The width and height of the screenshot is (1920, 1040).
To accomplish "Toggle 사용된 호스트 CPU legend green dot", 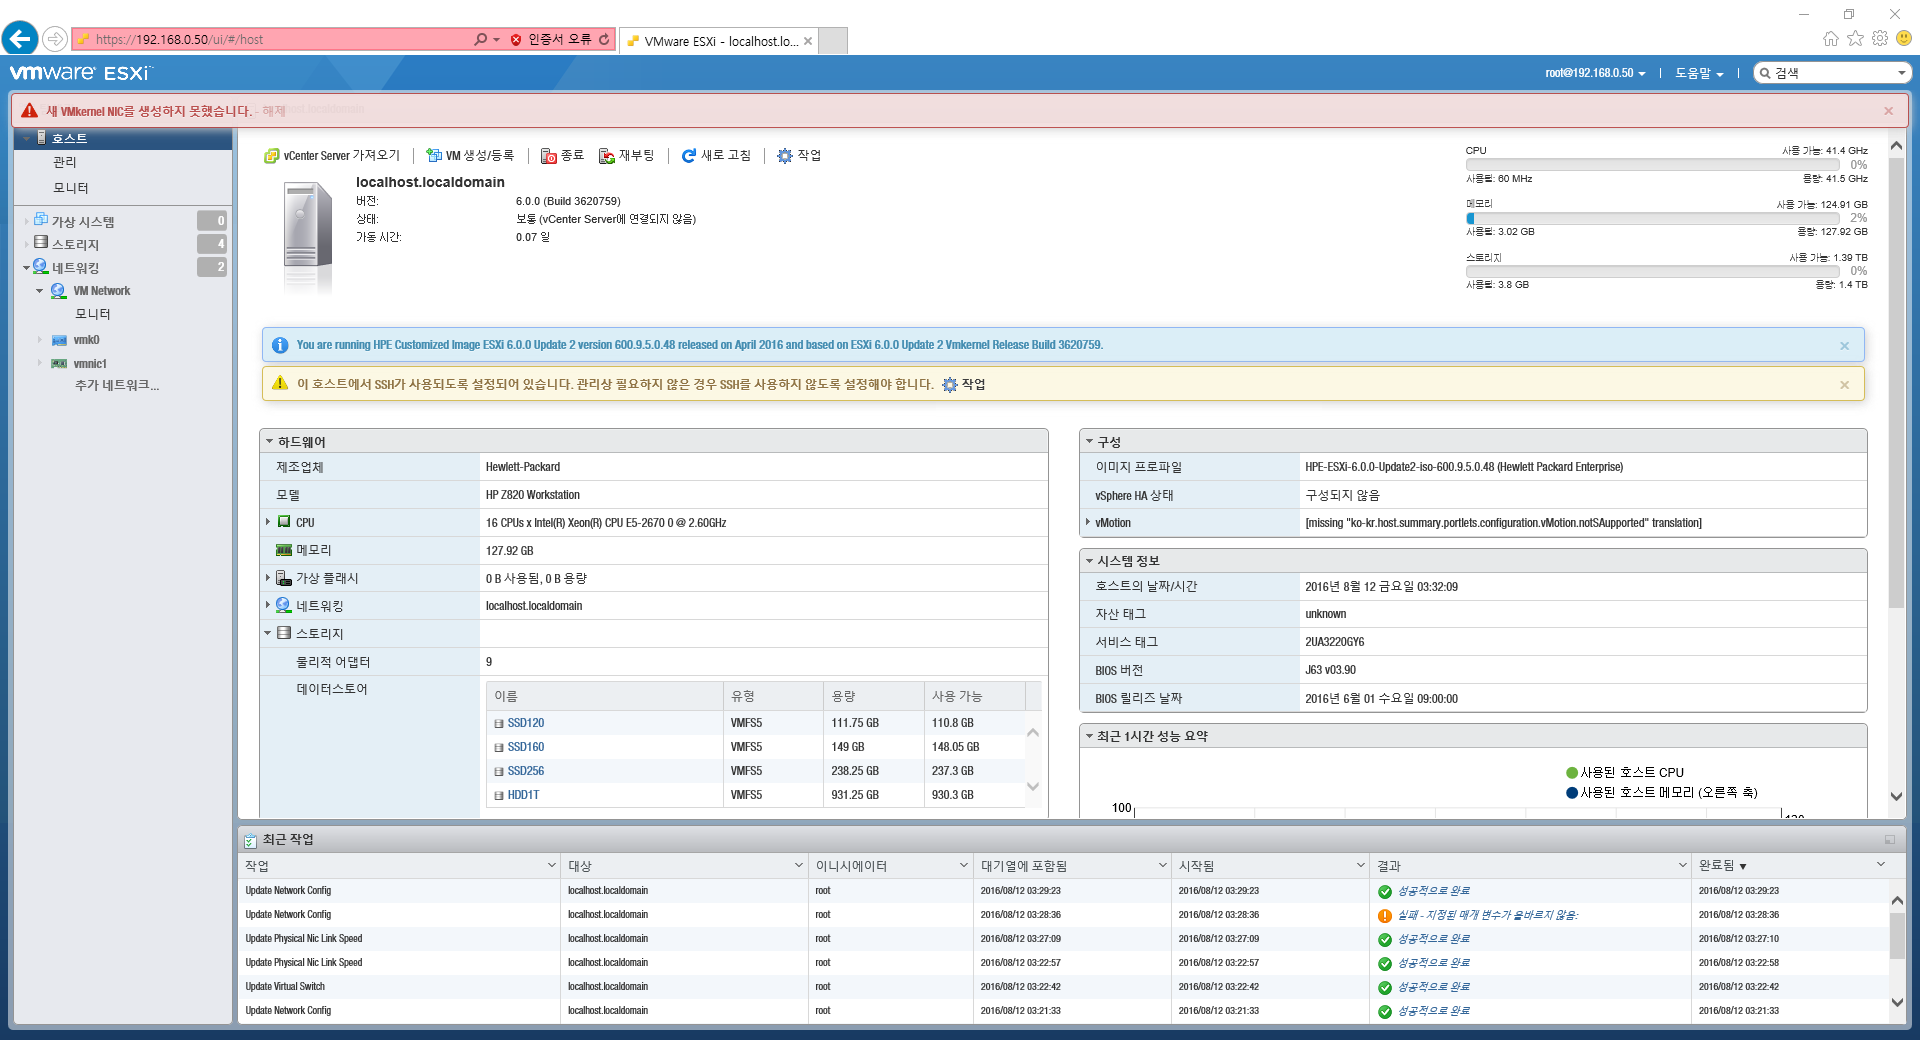I will 1572,773.
